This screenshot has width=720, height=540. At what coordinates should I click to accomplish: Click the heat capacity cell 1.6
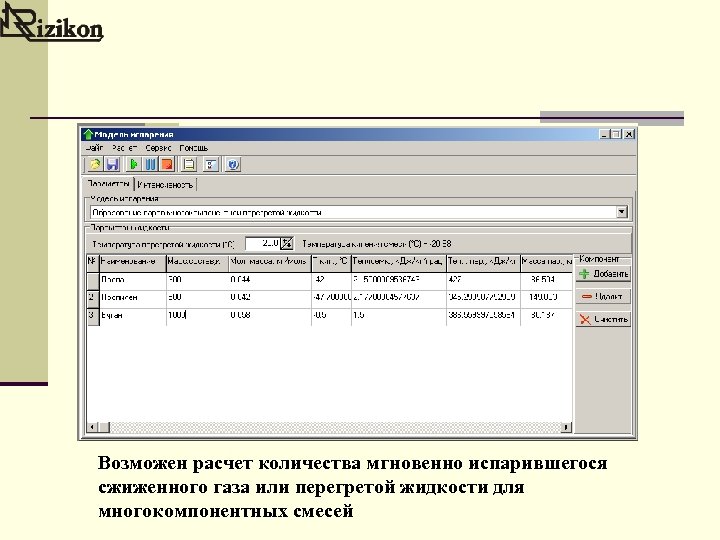(399, 317)
